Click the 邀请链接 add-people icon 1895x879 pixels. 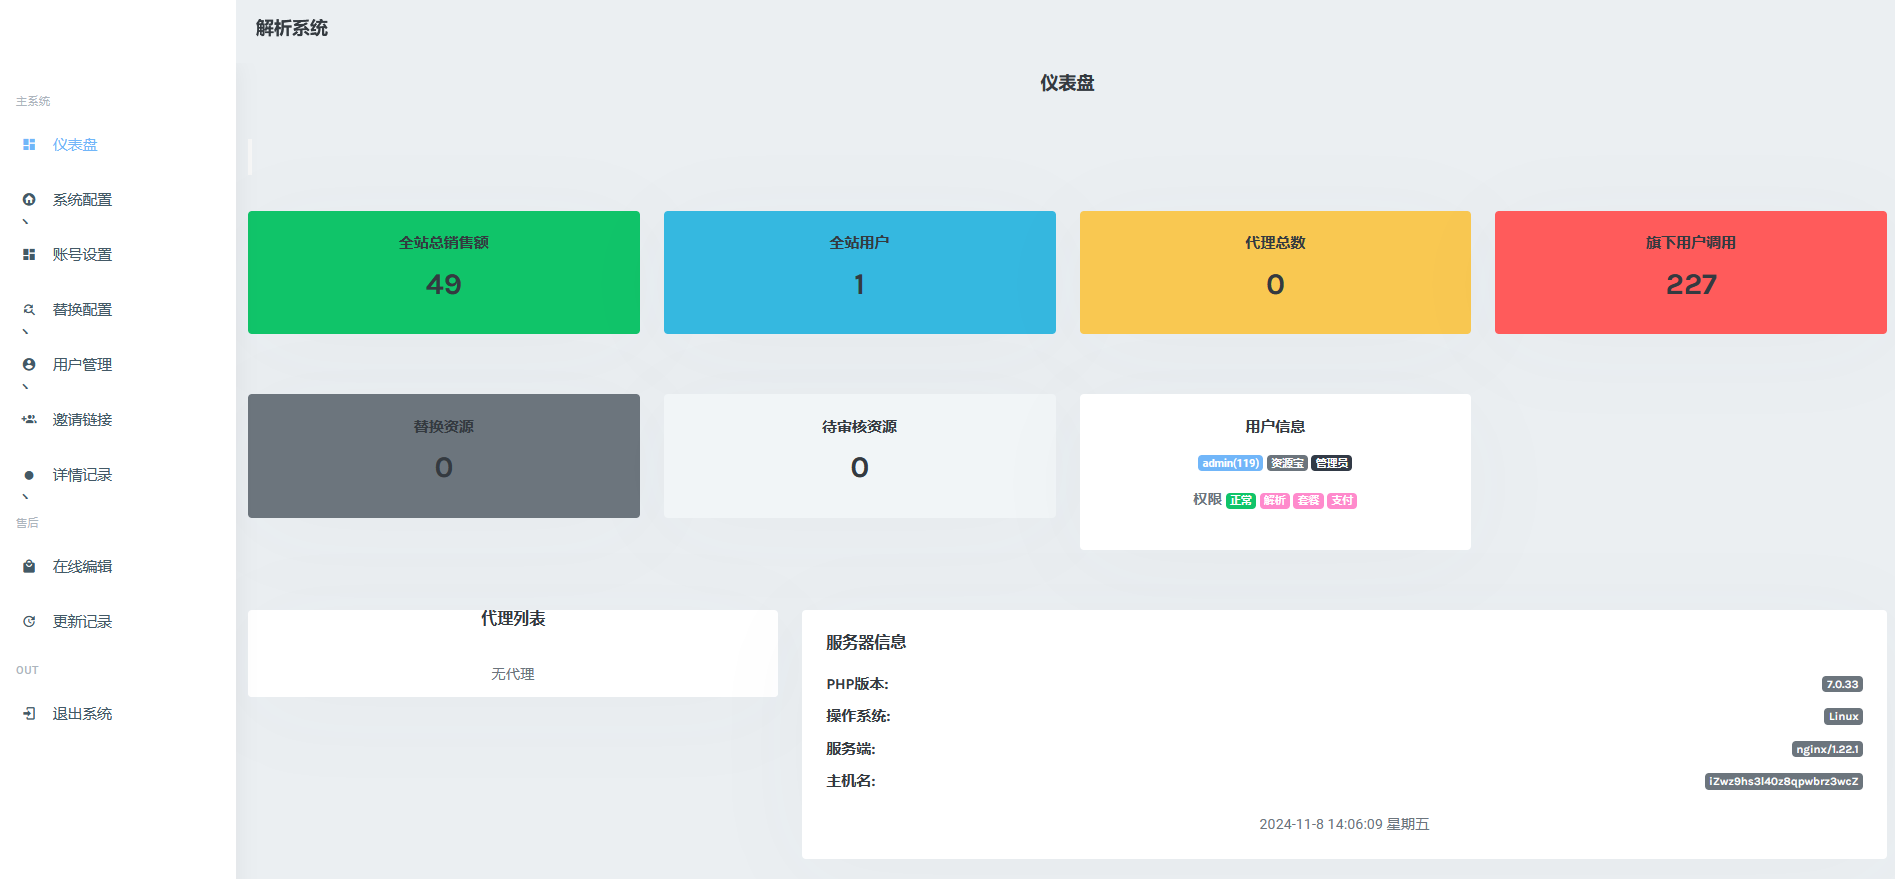(29, 420)
